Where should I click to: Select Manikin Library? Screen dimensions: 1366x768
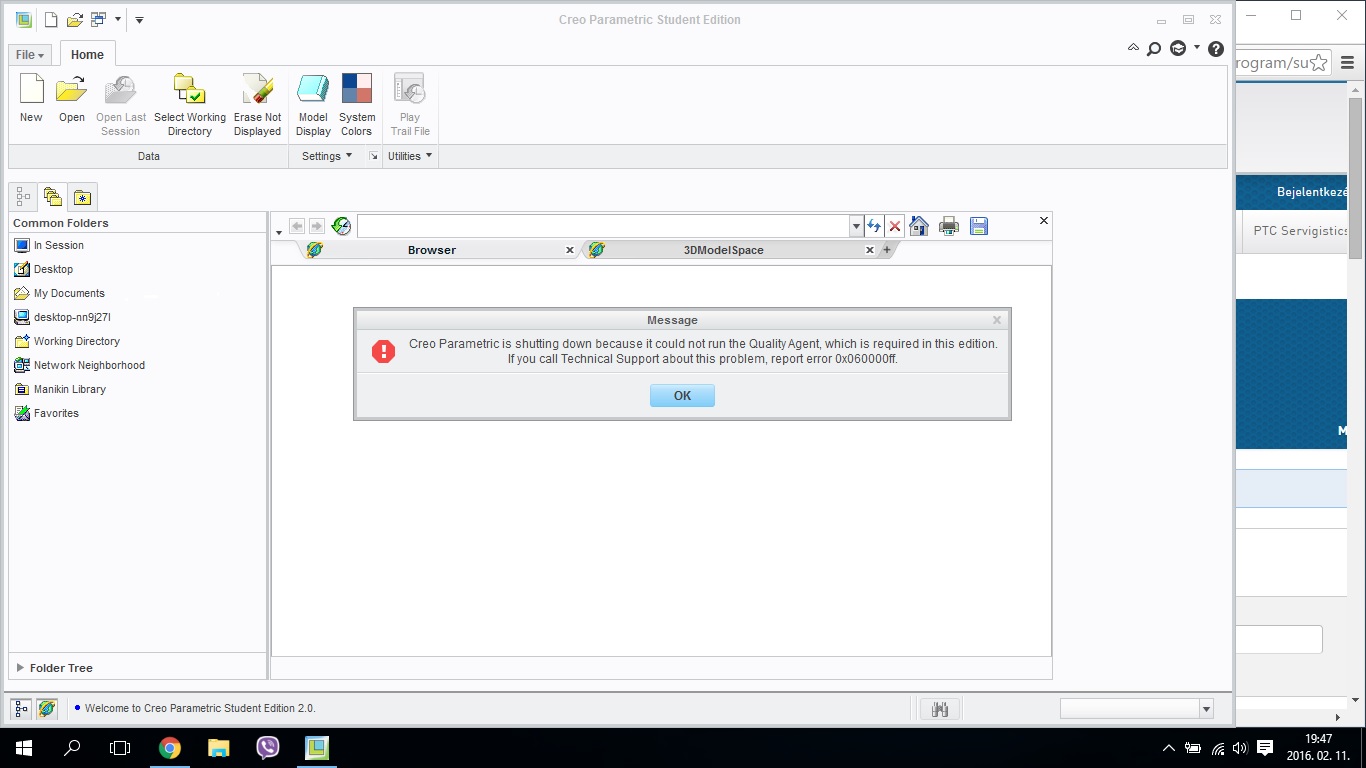(x=59, y=389)
